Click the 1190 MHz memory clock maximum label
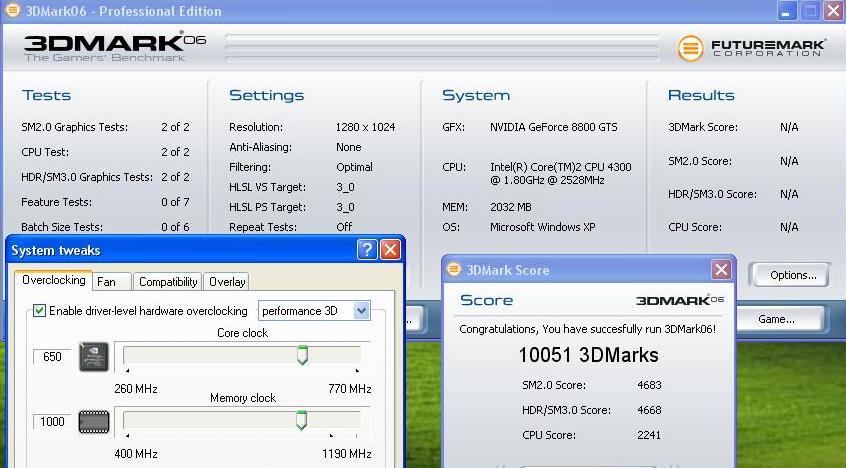 346,454
